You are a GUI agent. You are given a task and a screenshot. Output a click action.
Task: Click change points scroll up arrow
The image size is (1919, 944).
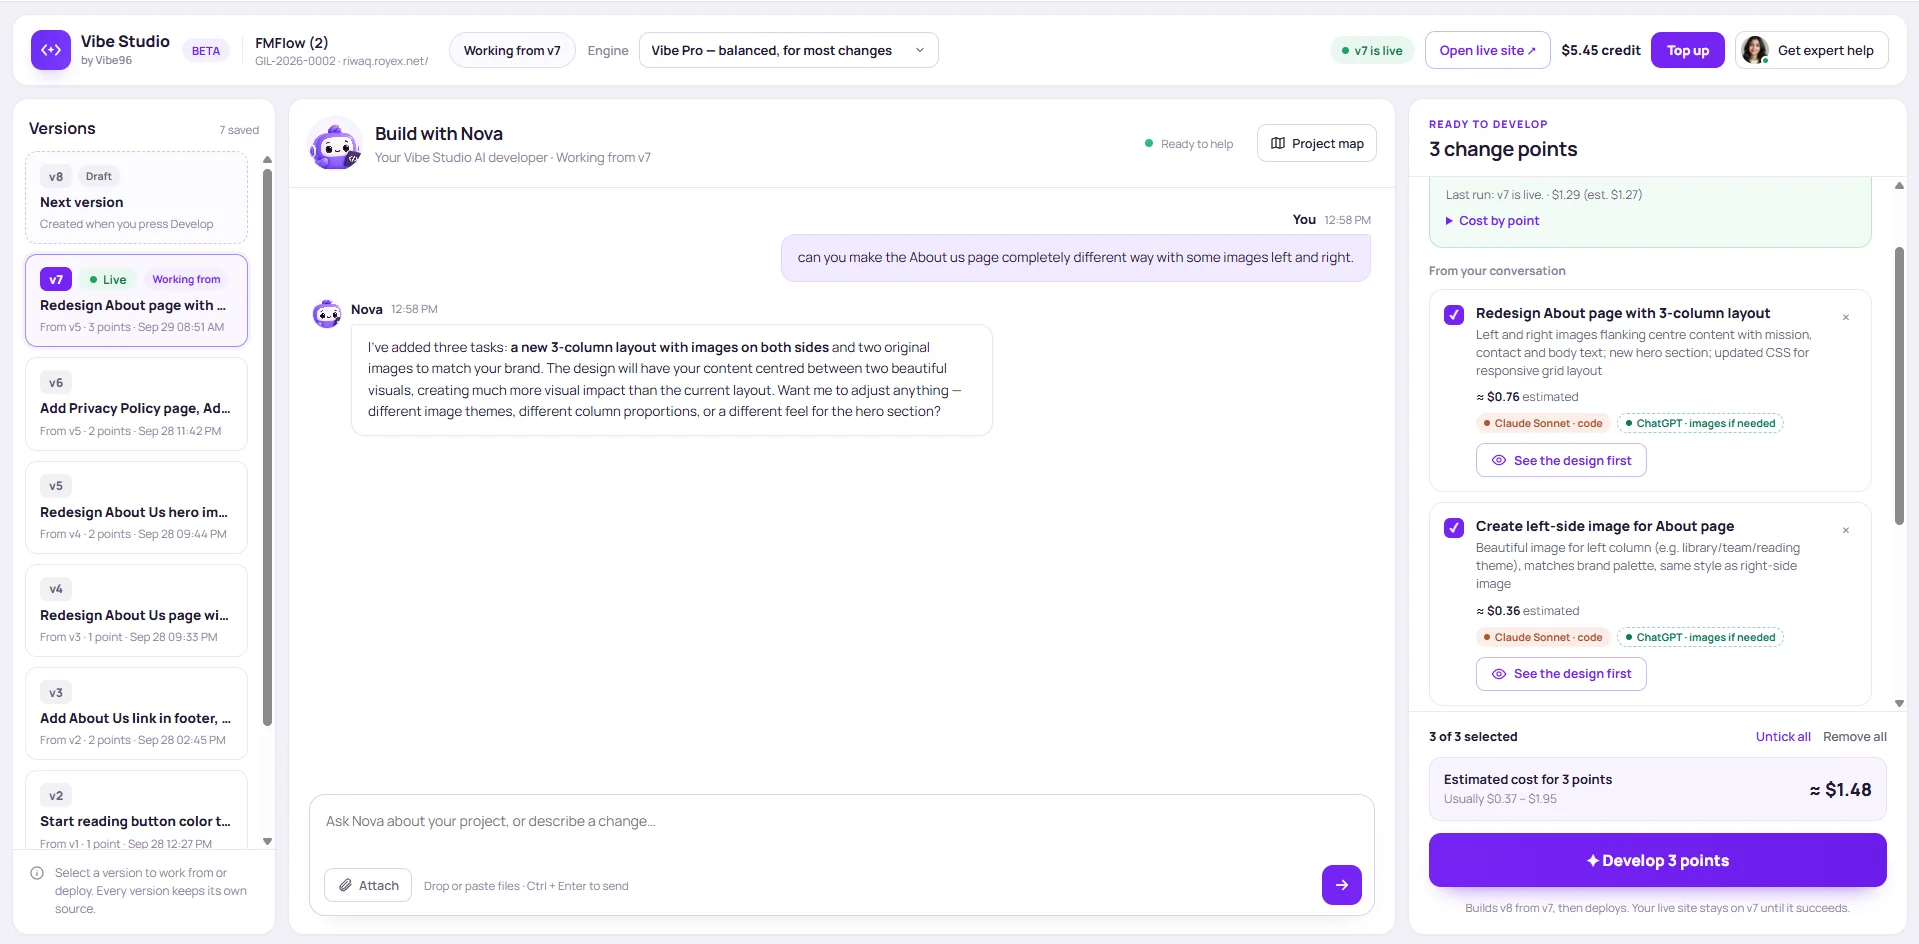1899,186
